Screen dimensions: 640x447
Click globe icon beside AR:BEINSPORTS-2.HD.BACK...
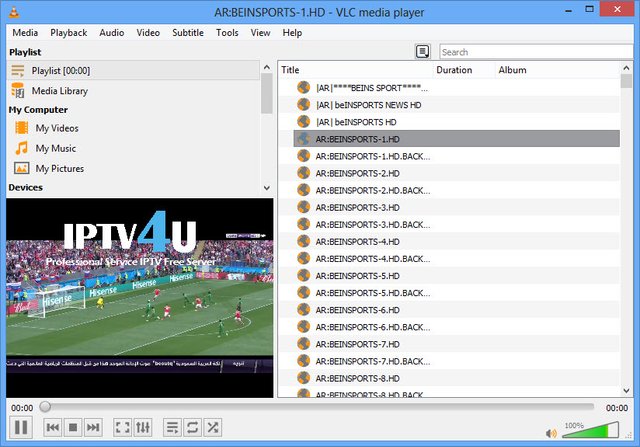(x=303, y=190)
